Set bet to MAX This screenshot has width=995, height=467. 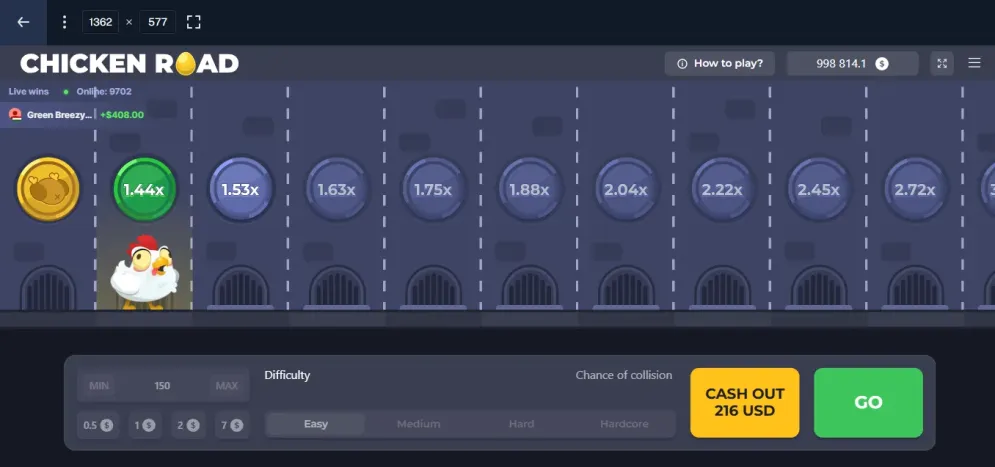coord(227,386)
